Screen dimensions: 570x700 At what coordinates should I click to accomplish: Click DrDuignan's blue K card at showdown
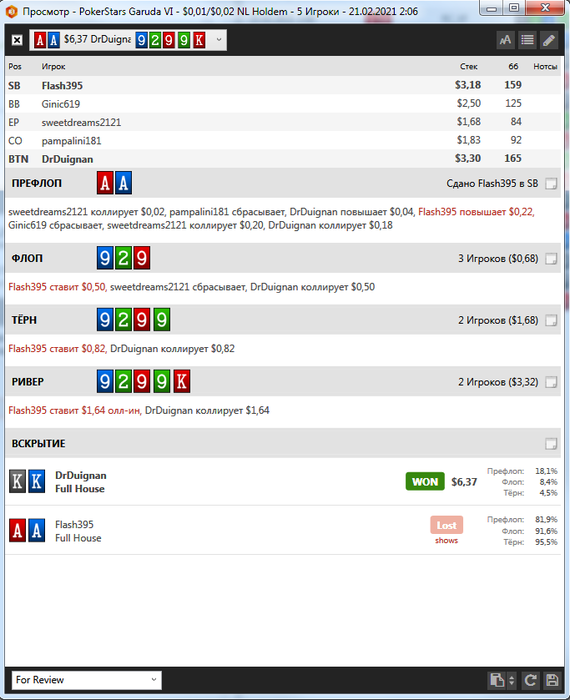37,481
